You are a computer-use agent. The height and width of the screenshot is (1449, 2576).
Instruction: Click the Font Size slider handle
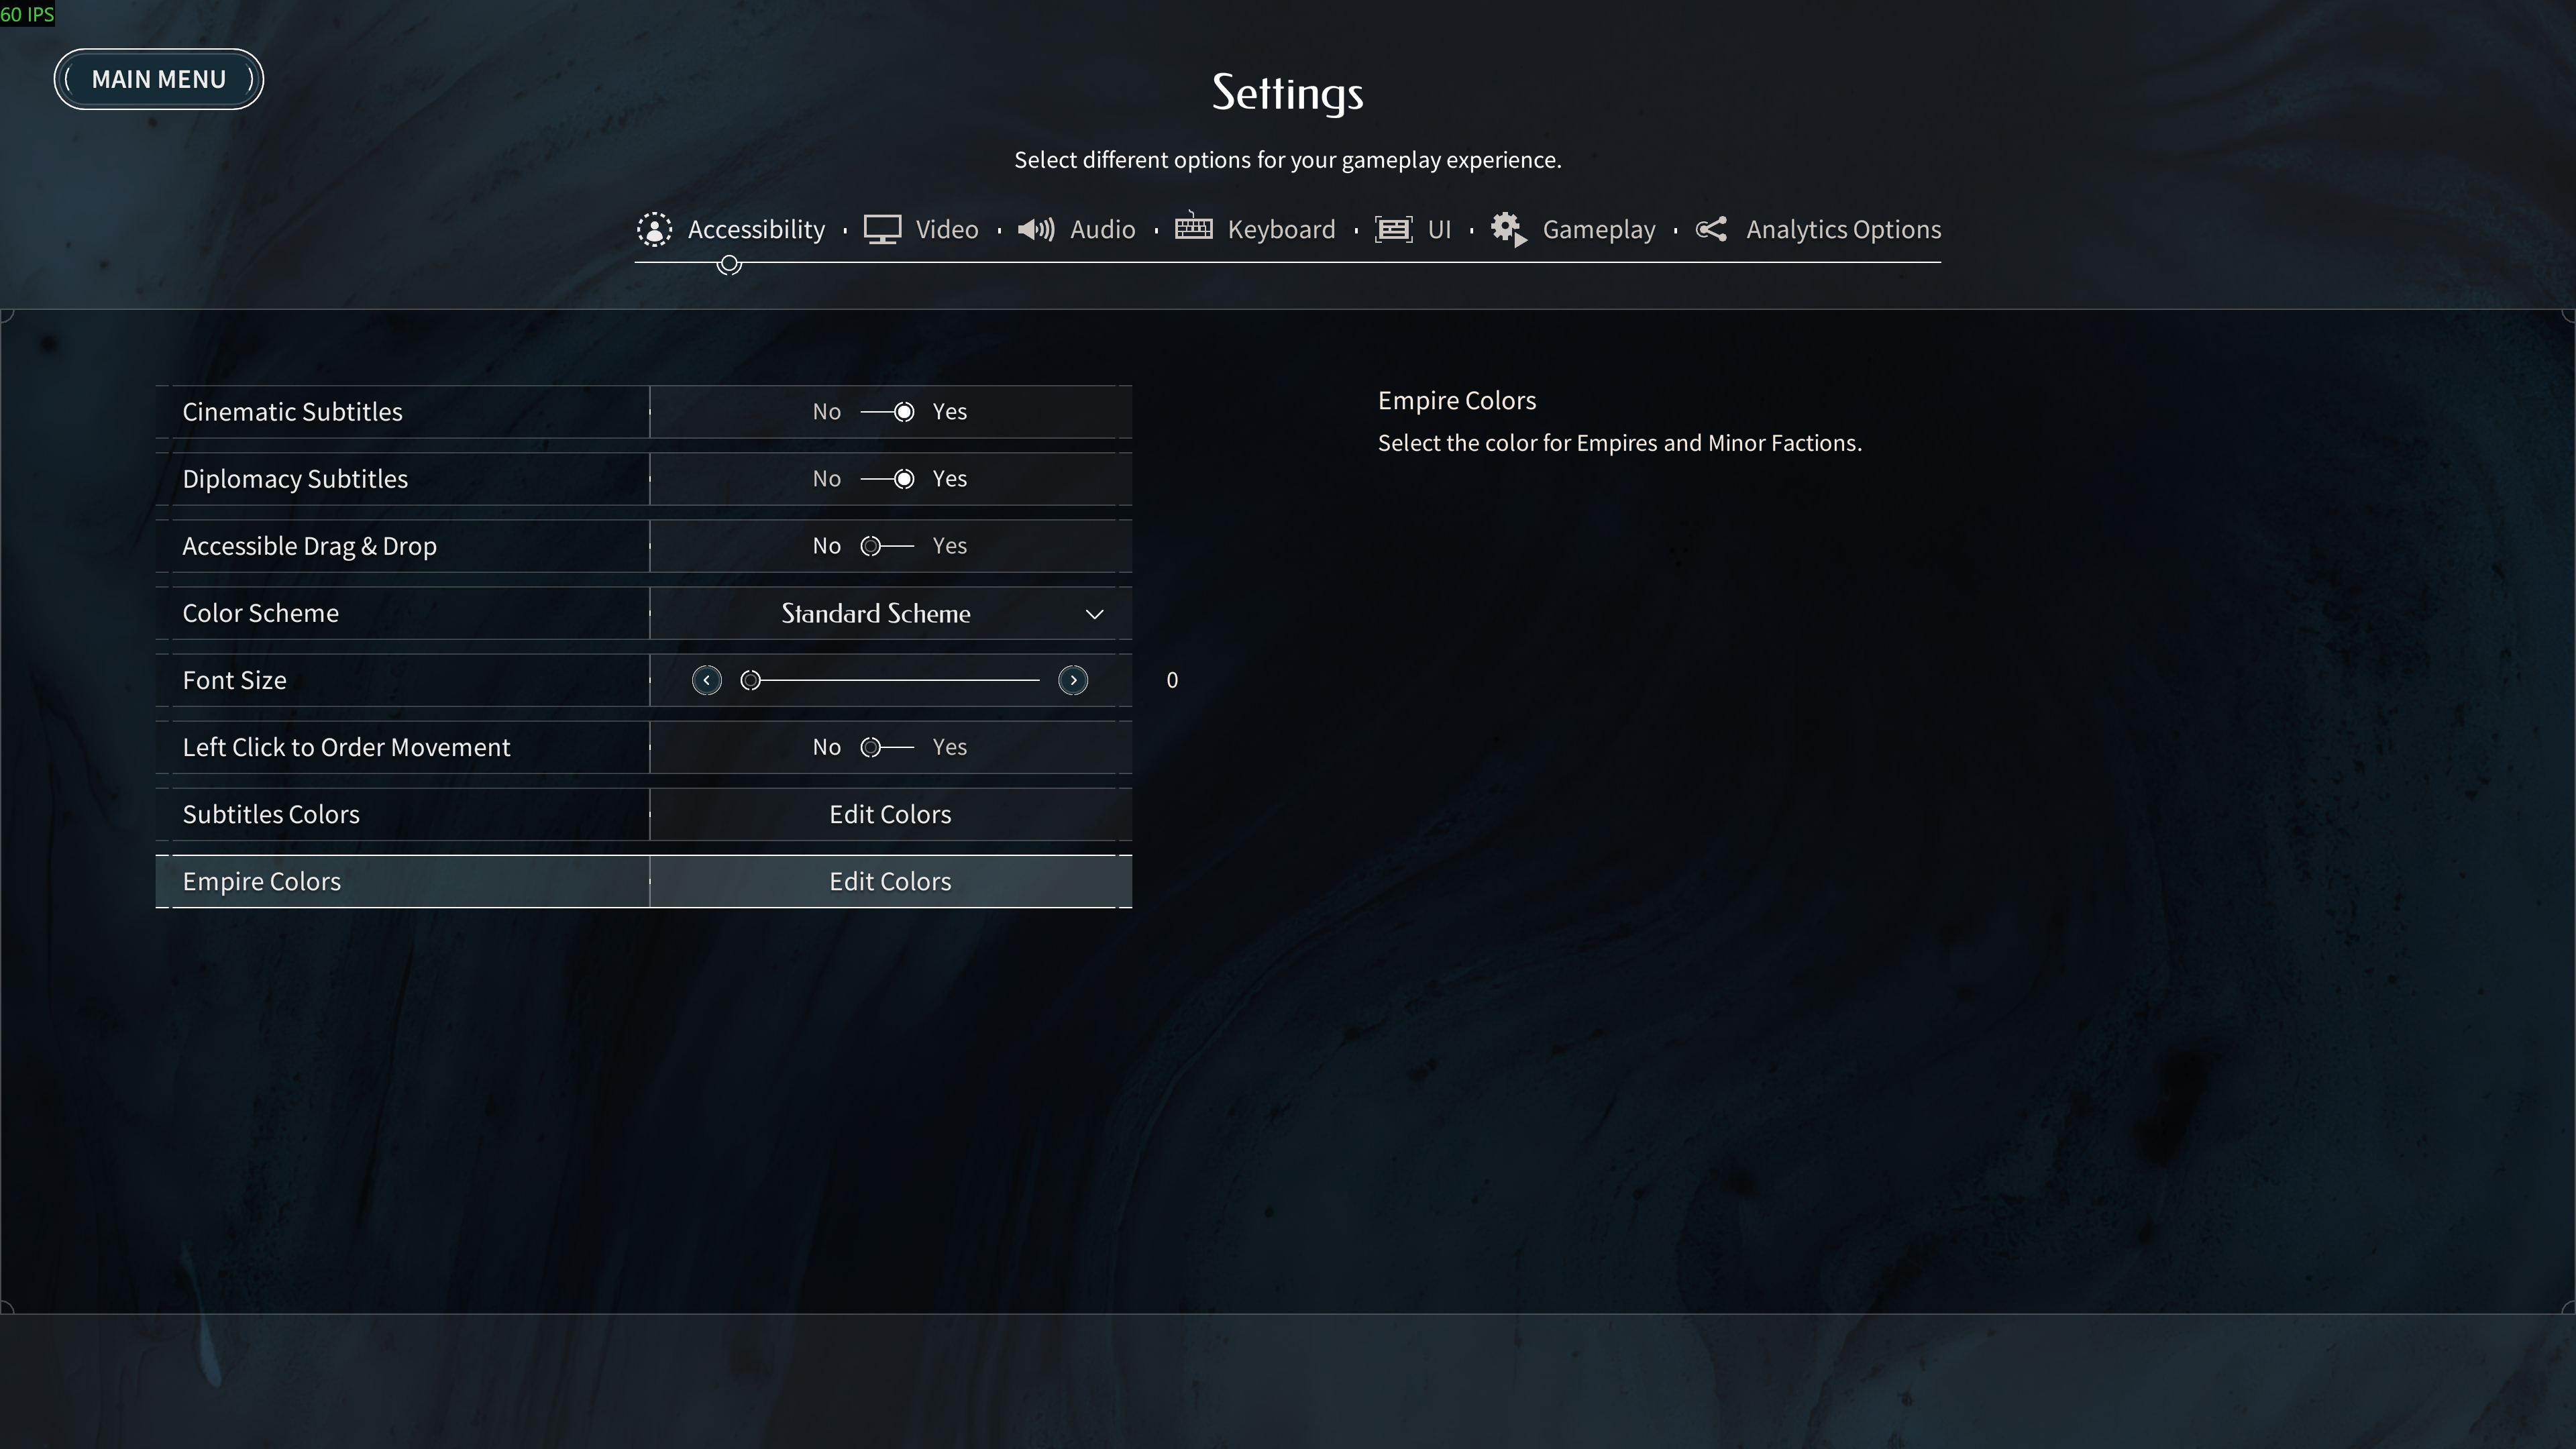point(750,680)
